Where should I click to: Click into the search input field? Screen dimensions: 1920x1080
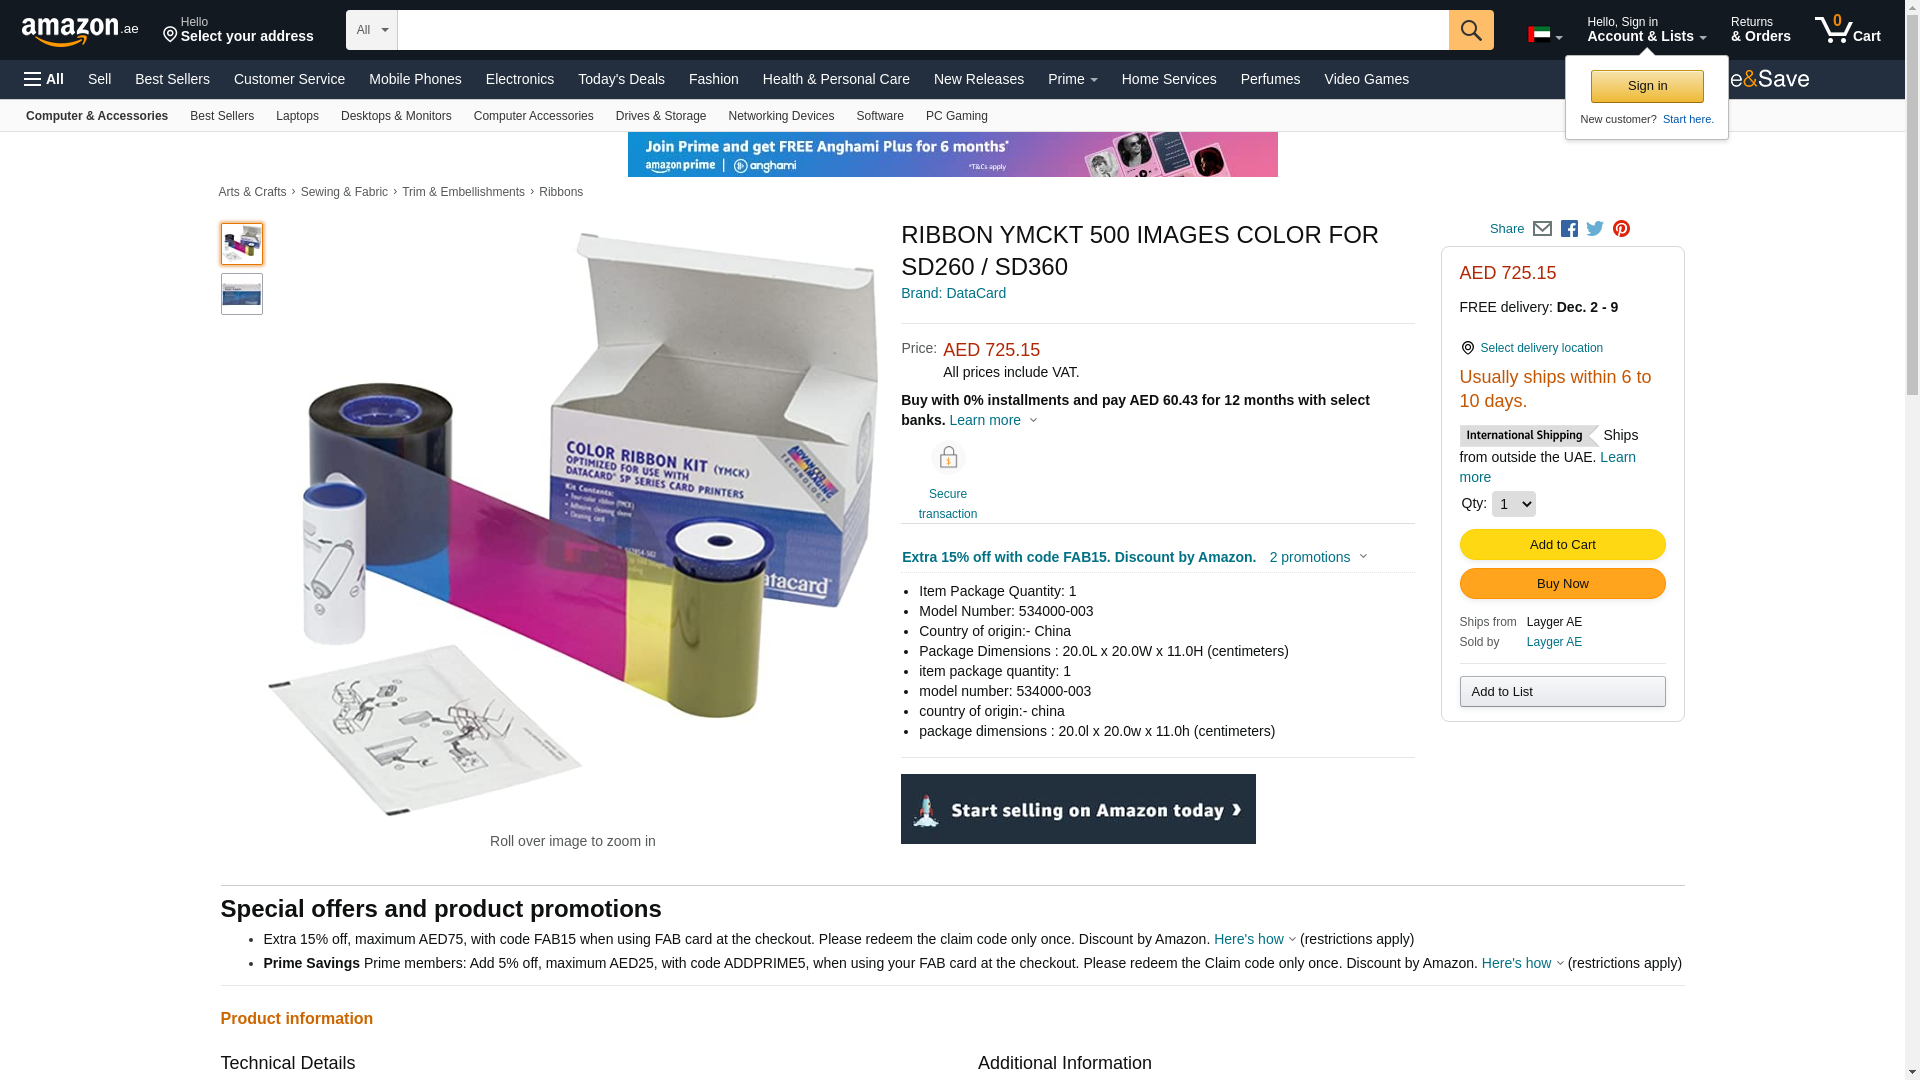(923, 30)
